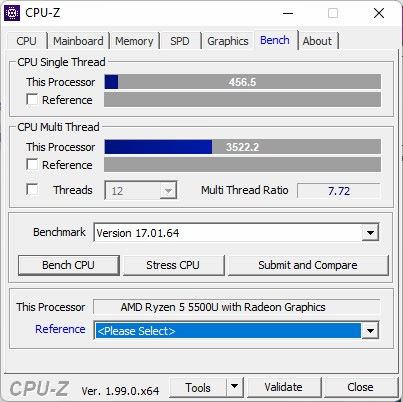
Task: Select the Graphics tab
Action: 228,41
